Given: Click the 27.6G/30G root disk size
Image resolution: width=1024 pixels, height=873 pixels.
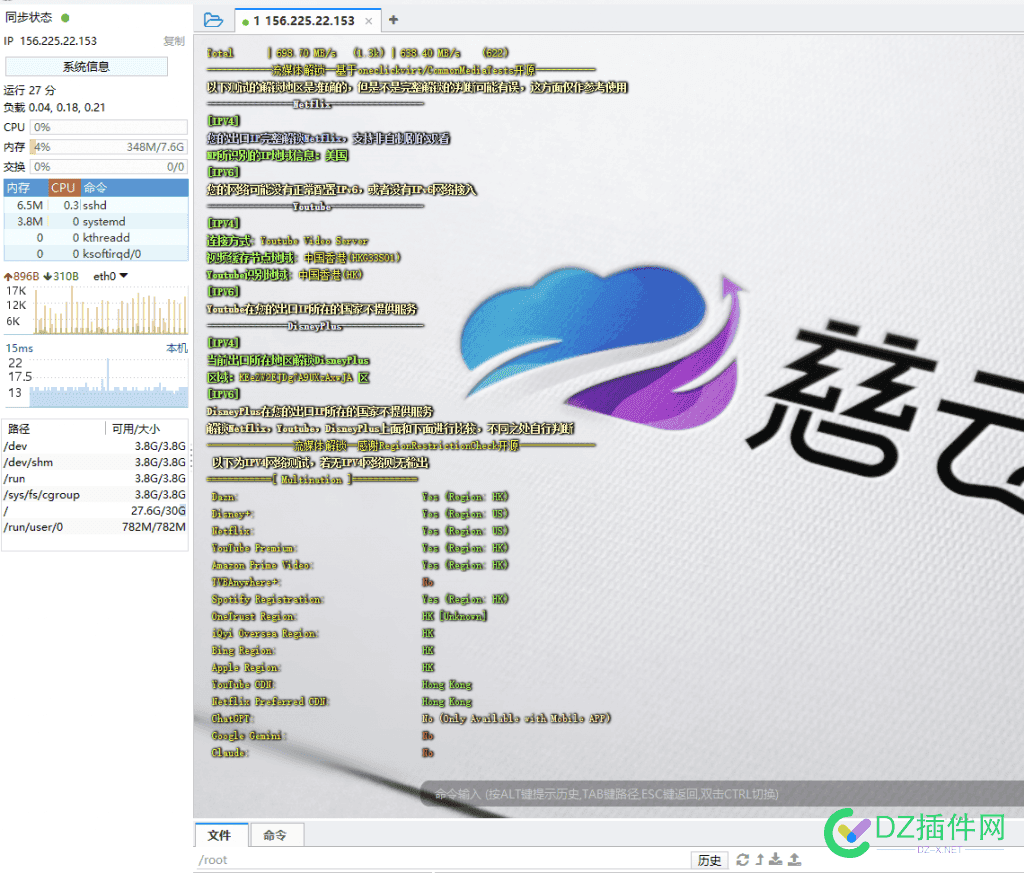Looking at the screenshot, I should coord(158,511).
